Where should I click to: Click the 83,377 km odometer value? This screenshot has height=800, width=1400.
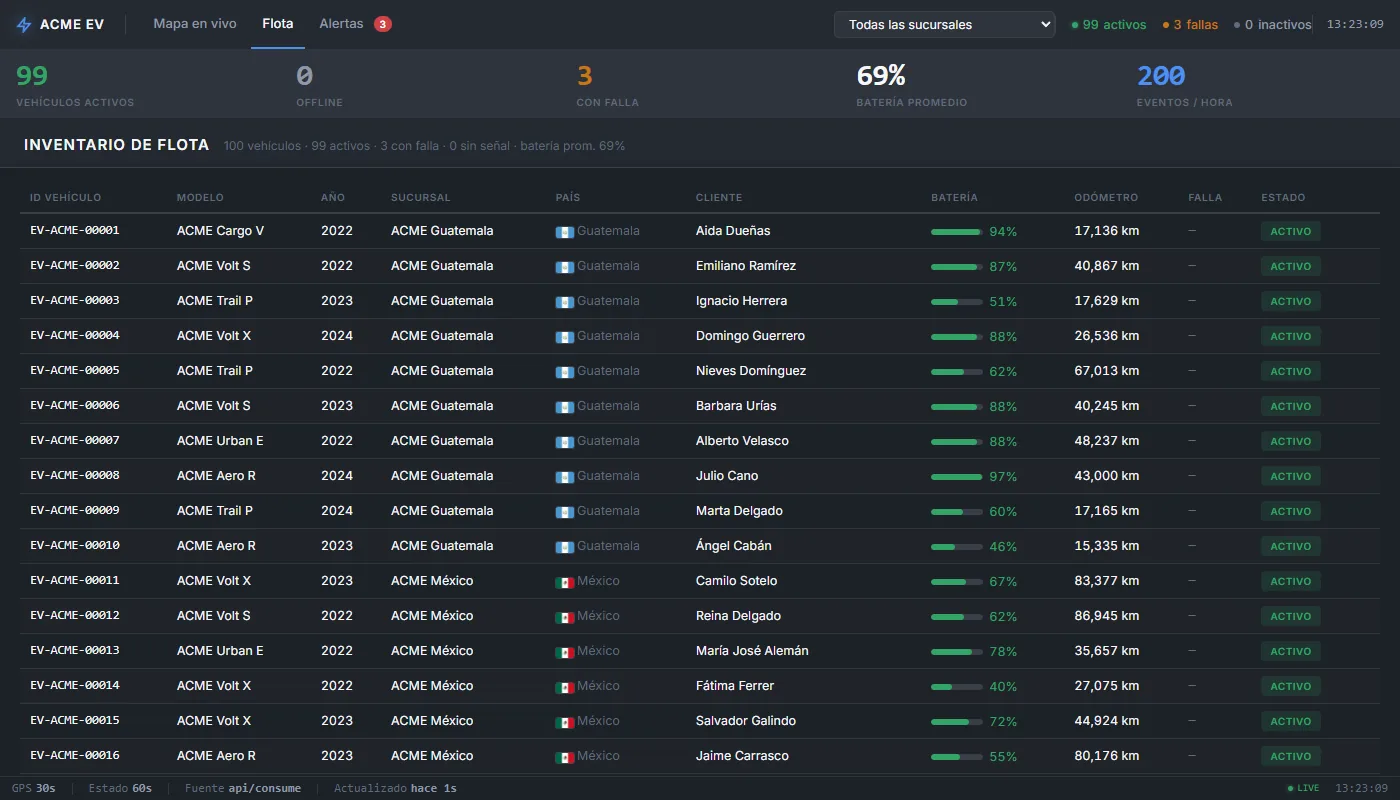point(1107,580)
